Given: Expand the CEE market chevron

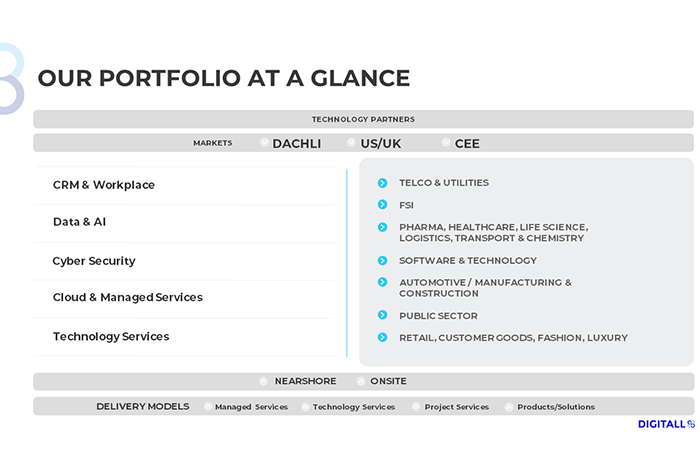Looking at the screenshot, I should 446,142.
